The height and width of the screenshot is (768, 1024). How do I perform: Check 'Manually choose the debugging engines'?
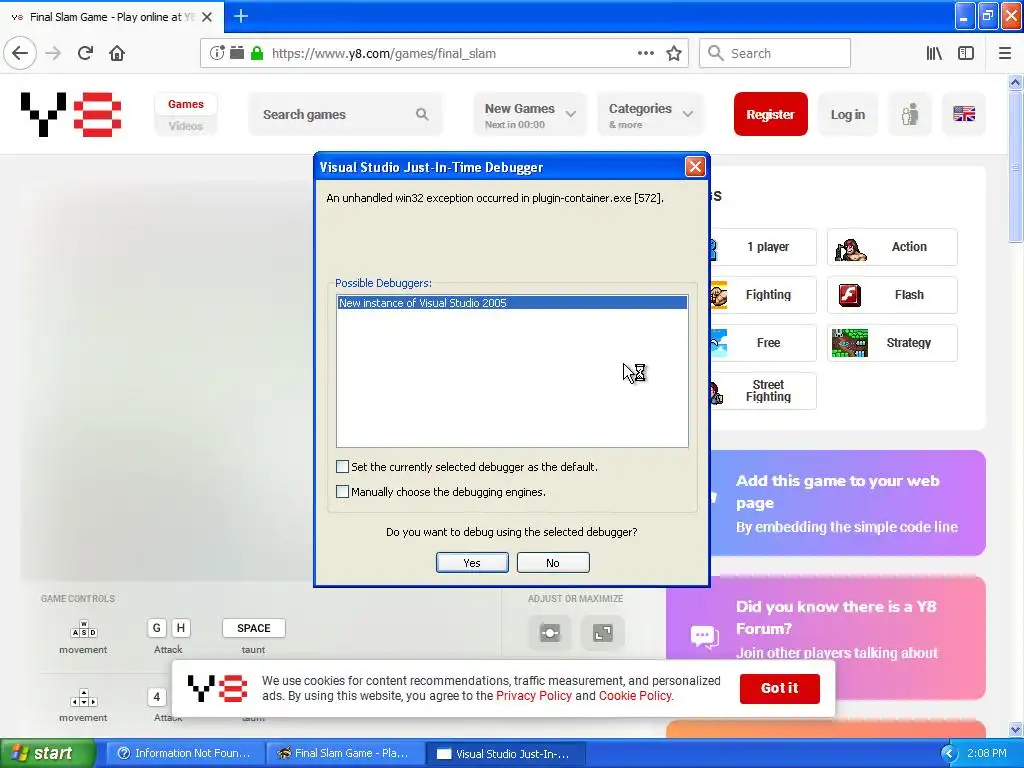coord(342,491)
